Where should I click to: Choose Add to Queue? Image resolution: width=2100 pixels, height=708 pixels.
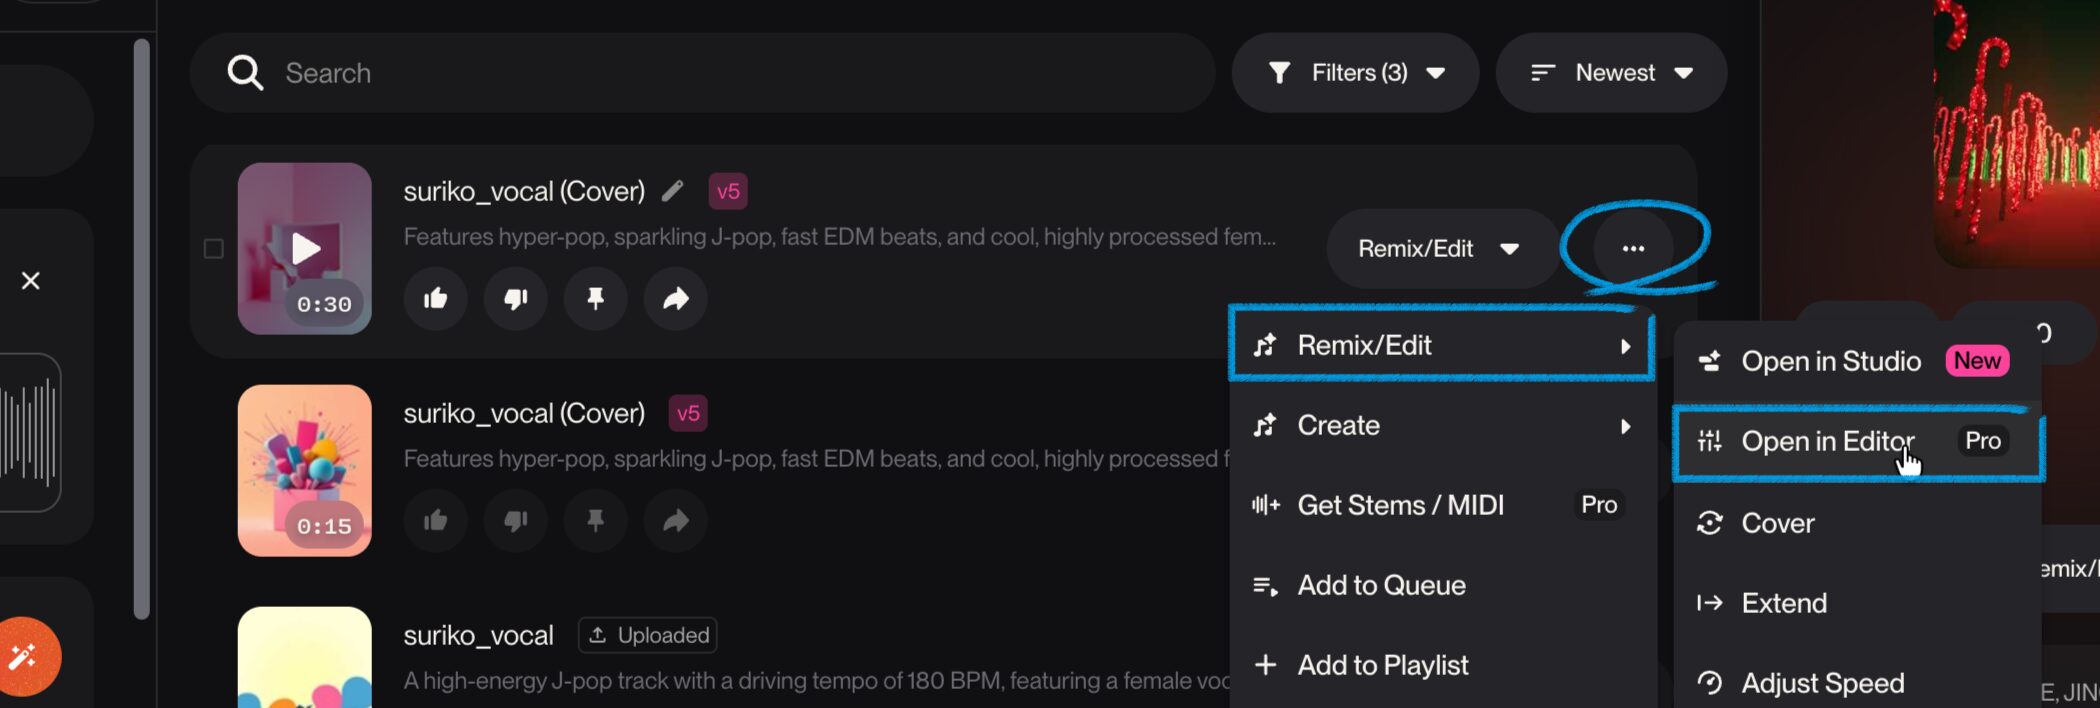pyautogui.click(x=1381, y=585)
